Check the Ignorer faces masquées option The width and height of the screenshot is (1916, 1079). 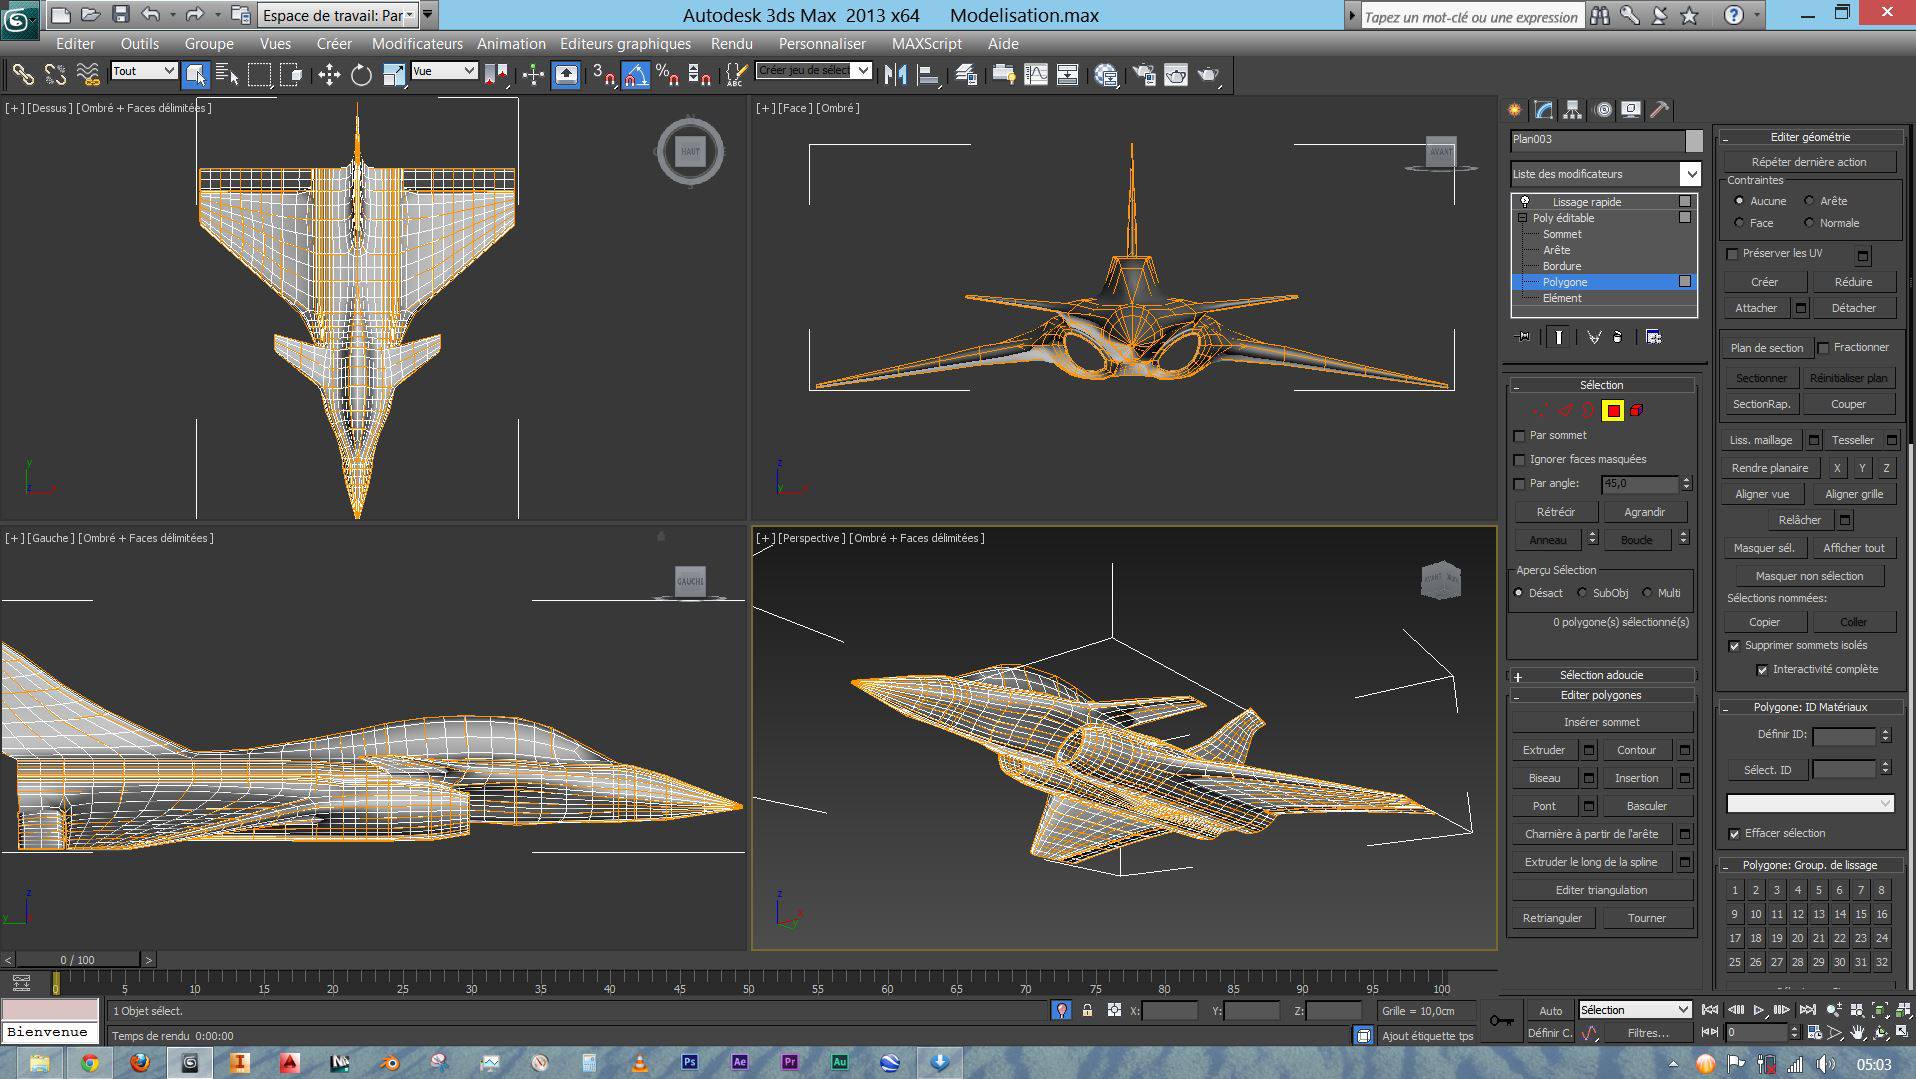(x=1520, y=460)
